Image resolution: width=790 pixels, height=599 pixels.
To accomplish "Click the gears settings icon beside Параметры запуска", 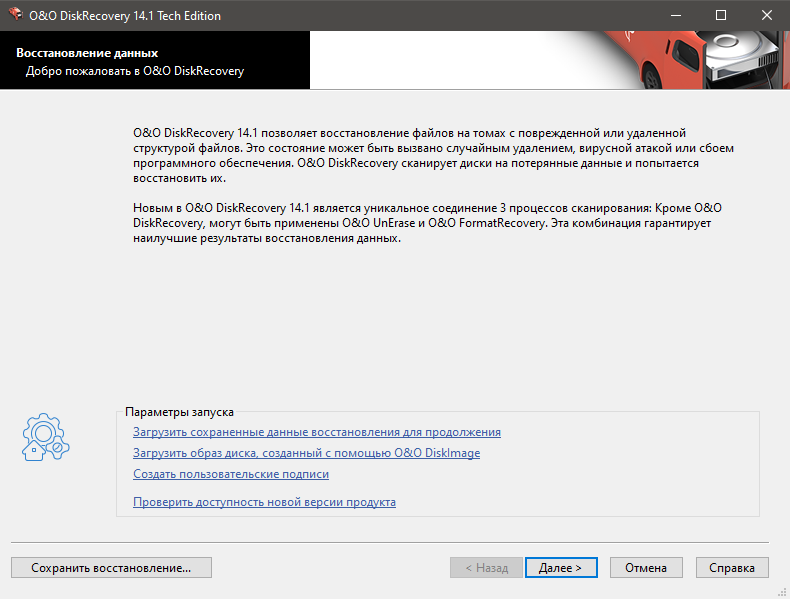I will click(x=45, y=437).
